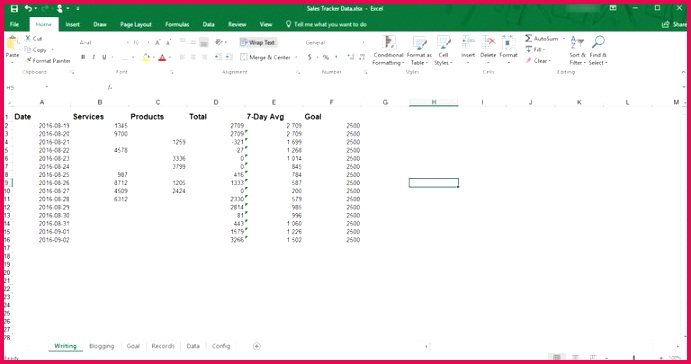Image resolution: width=691 pixels, height=364 pixels.
Task: Open Sort & Filter menu
Action: point(577,51)
